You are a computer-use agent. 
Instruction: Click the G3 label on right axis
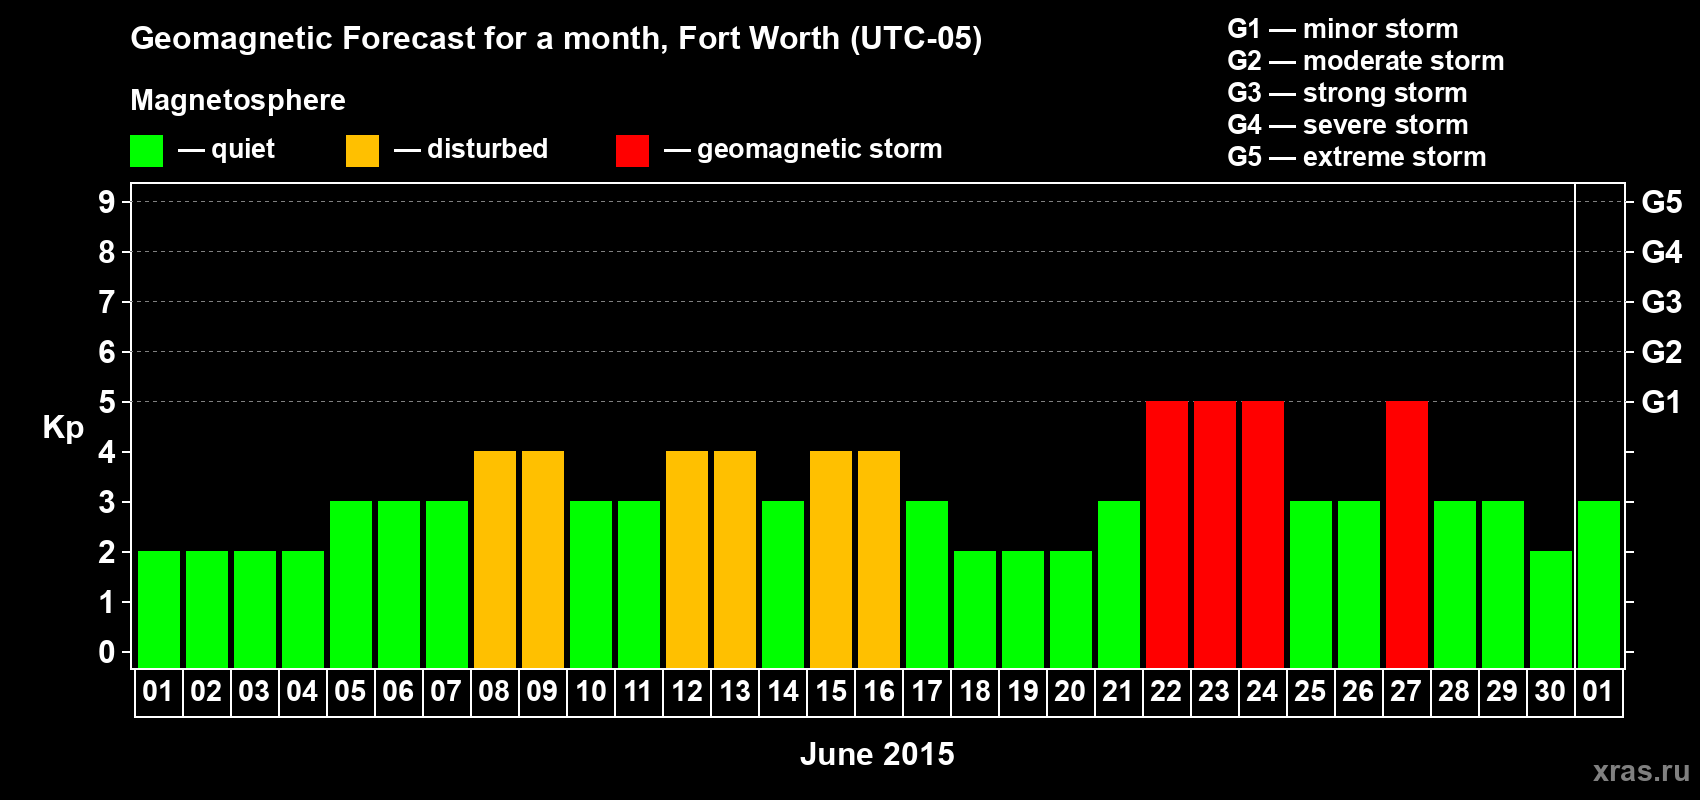(x=1661, y=302)
